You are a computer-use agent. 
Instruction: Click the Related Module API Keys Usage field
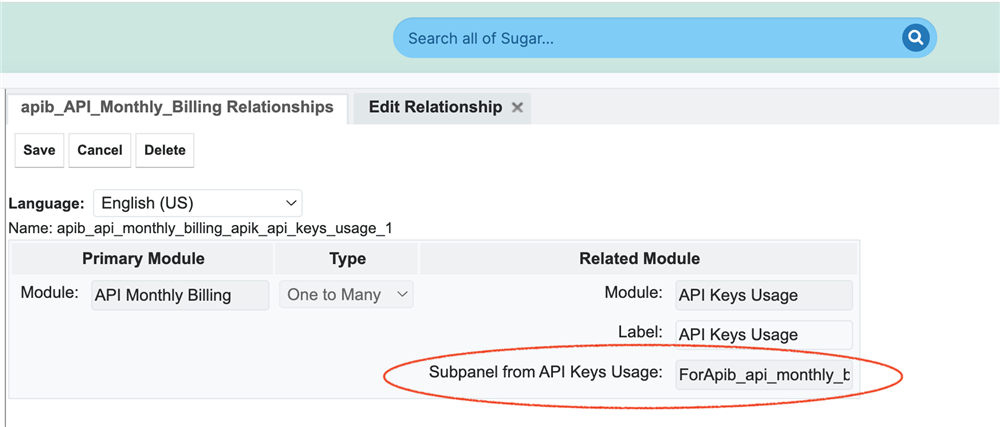pos(764,295)
